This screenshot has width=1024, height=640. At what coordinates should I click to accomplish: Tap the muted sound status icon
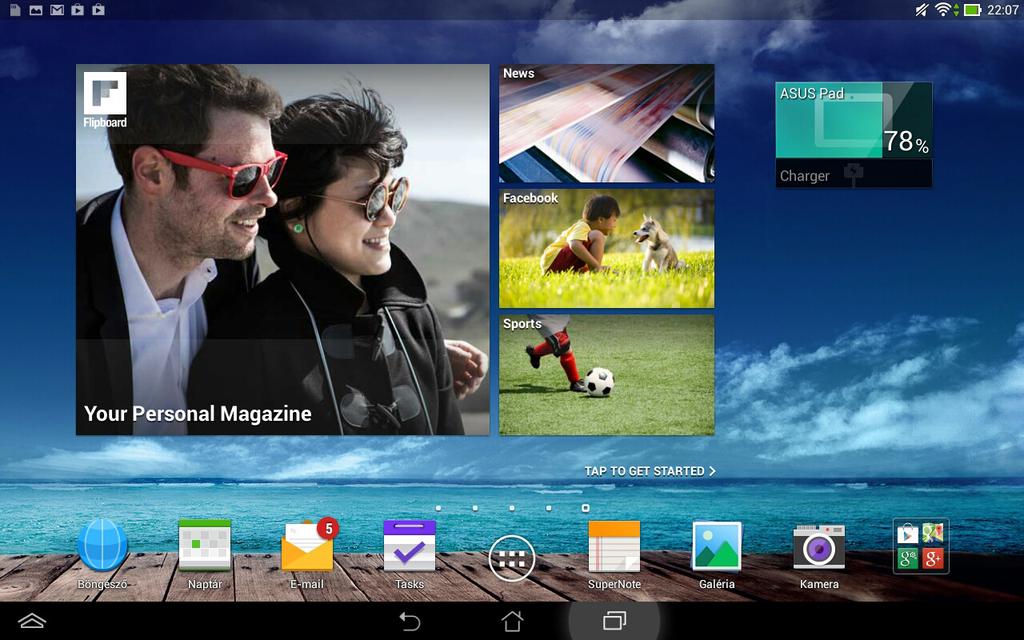(921, 10)
